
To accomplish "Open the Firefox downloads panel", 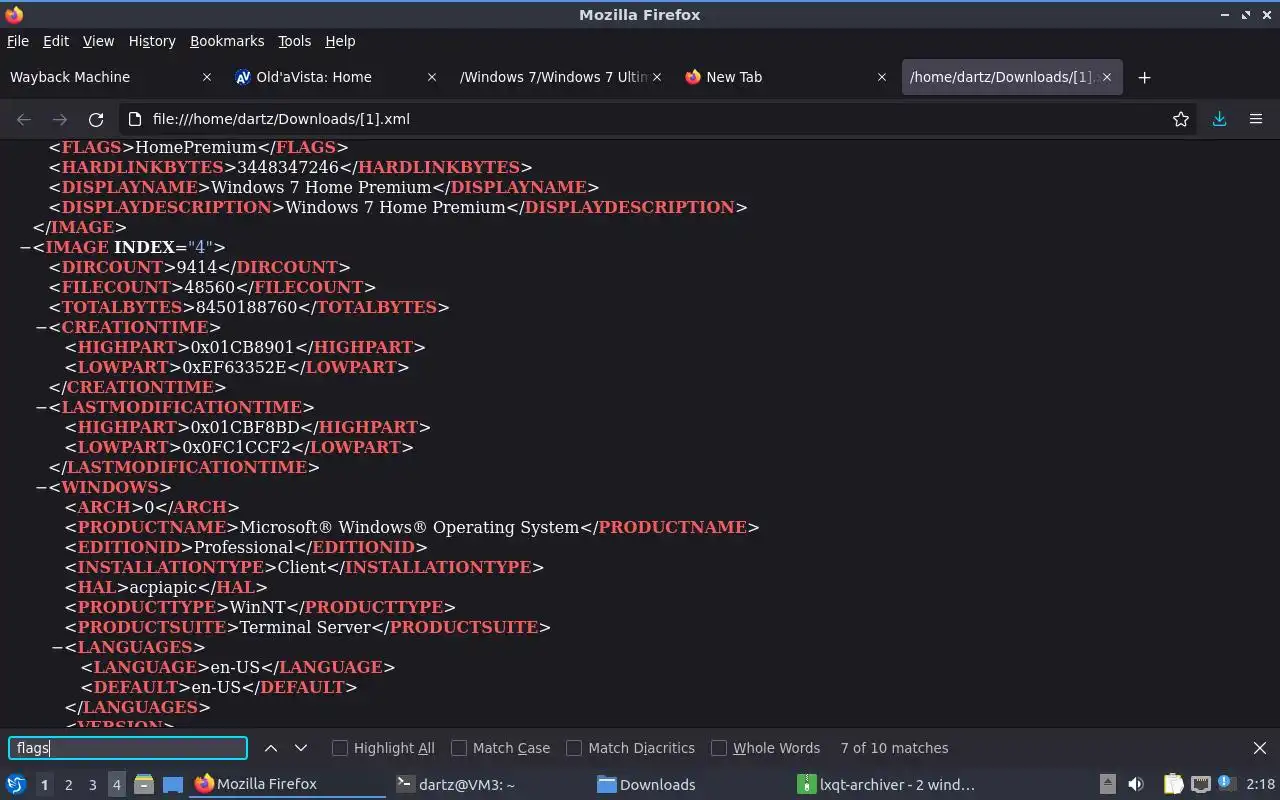I will click(1219, 119).
